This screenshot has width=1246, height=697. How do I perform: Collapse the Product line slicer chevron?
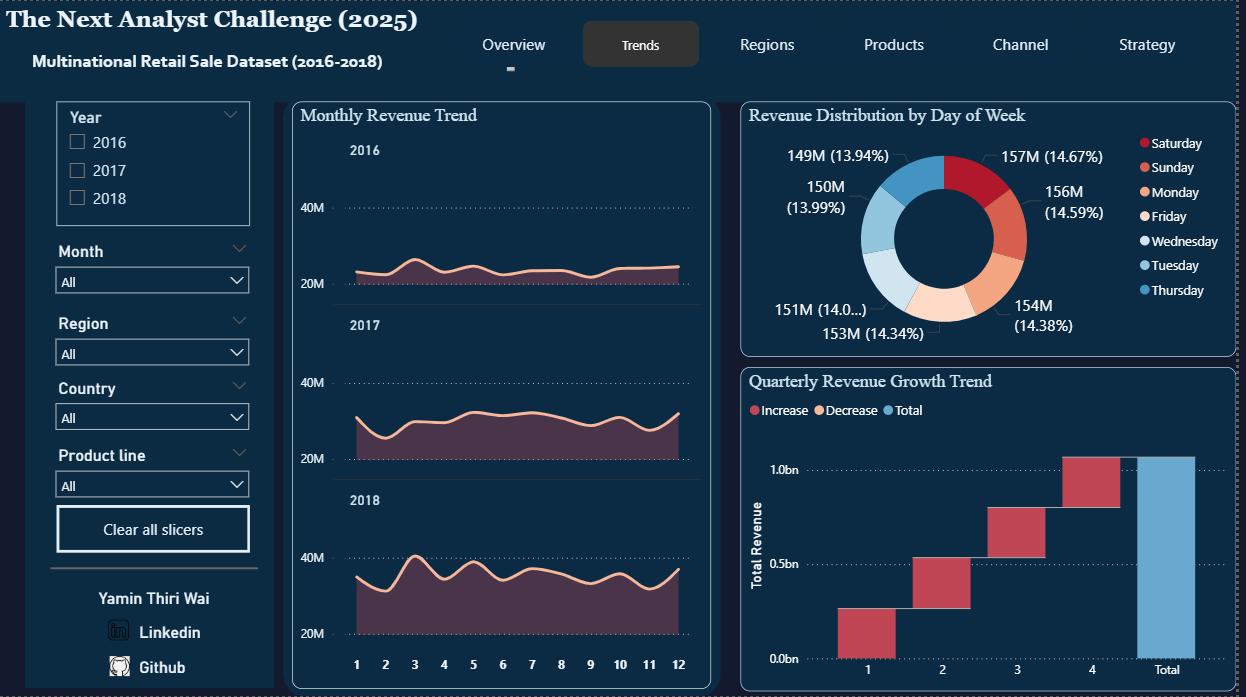238,453
